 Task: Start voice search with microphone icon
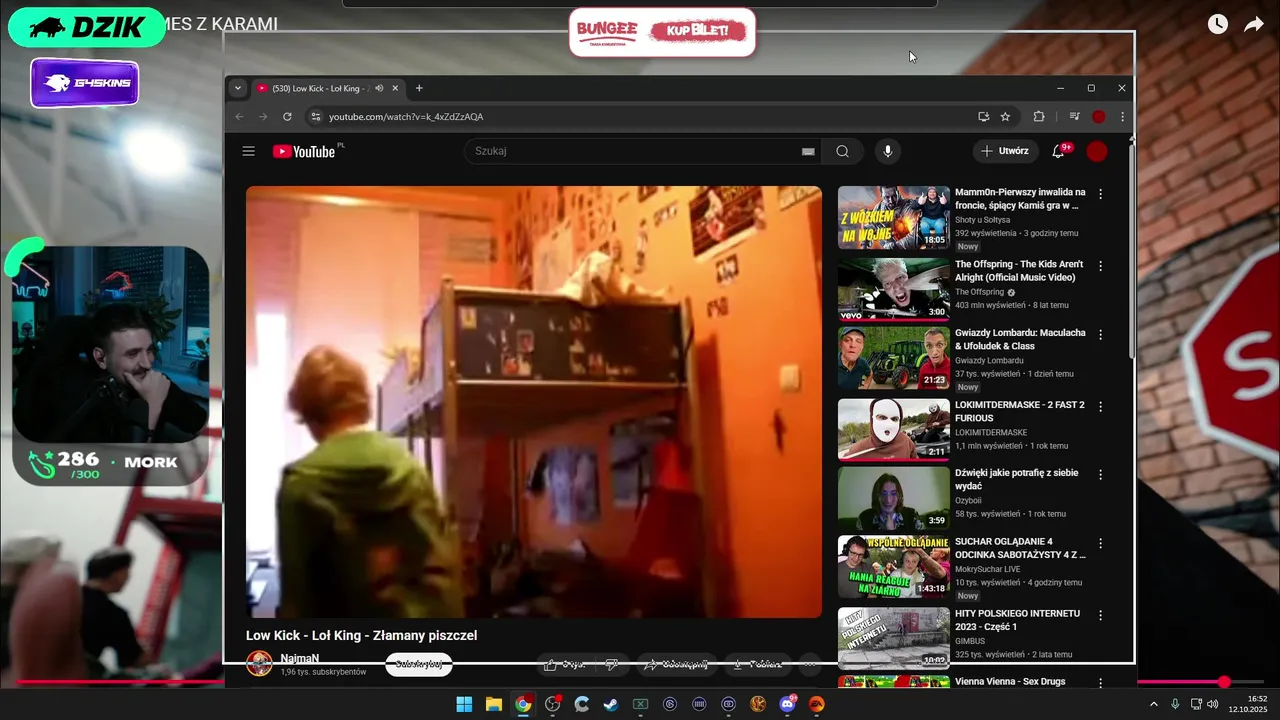887,151
